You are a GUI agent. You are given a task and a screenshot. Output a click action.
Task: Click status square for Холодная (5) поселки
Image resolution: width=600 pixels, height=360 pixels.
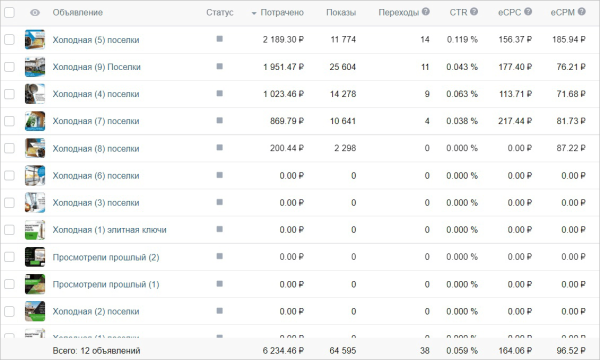(220, 39)
